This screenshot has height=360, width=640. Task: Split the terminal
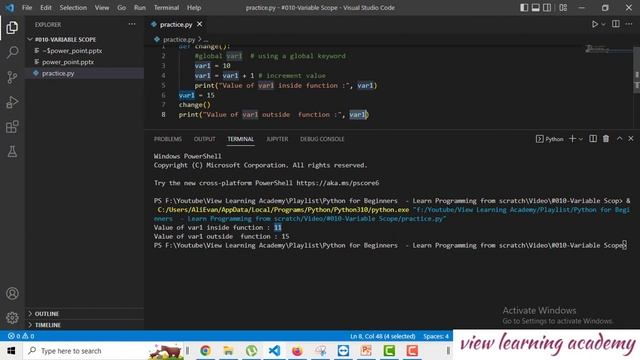(593, 139)
